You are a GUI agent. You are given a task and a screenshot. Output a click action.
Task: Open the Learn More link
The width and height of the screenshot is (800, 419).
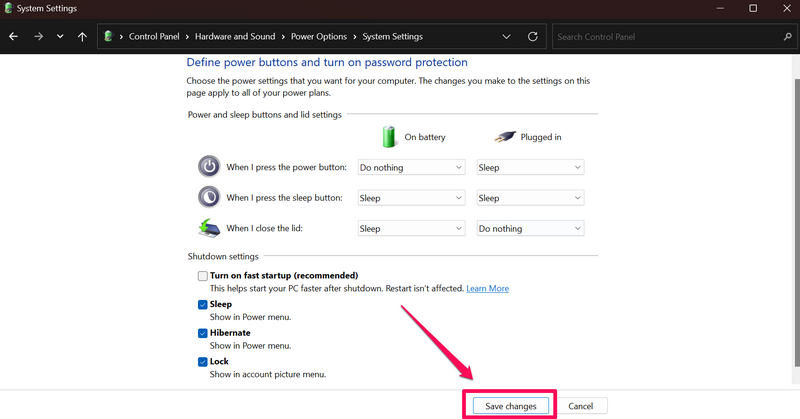tap(487, 288)
